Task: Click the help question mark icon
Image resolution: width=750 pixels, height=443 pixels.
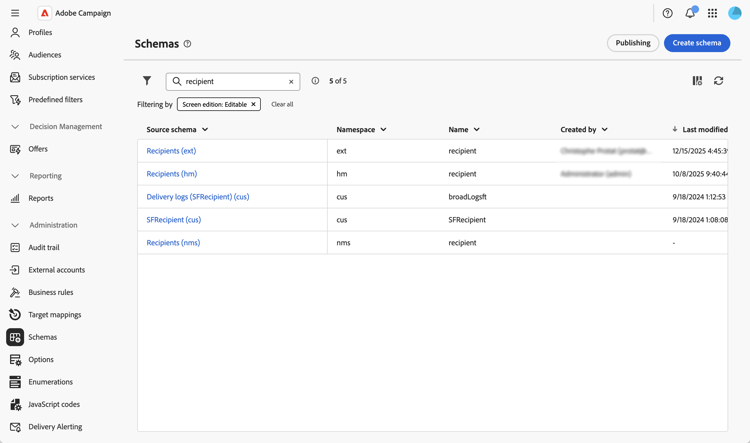Action: coord(668,13)
